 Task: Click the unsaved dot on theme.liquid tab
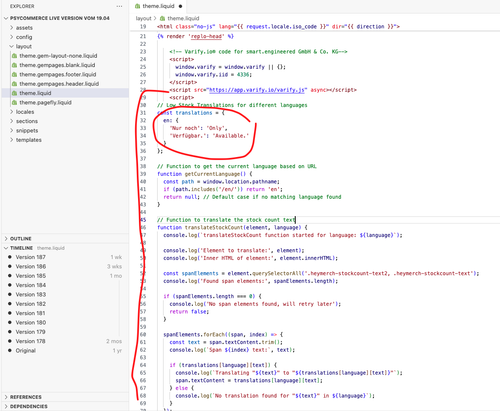tap(180, 6)
